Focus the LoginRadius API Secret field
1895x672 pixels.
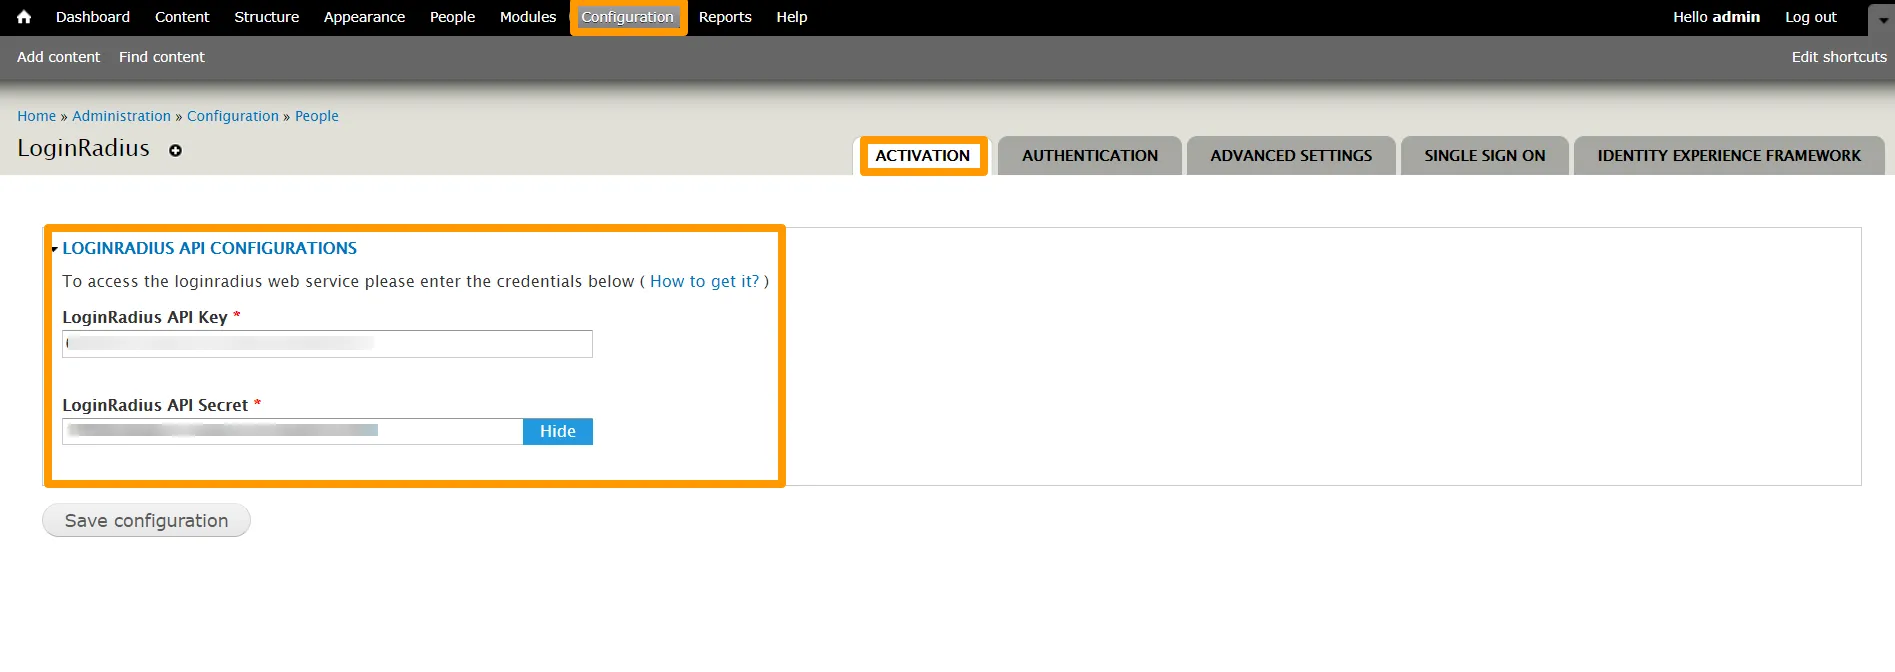pos(292,432)
